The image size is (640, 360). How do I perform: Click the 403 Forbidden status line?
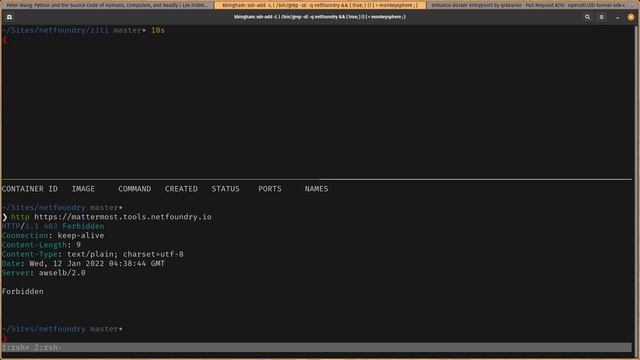point(53,226)
